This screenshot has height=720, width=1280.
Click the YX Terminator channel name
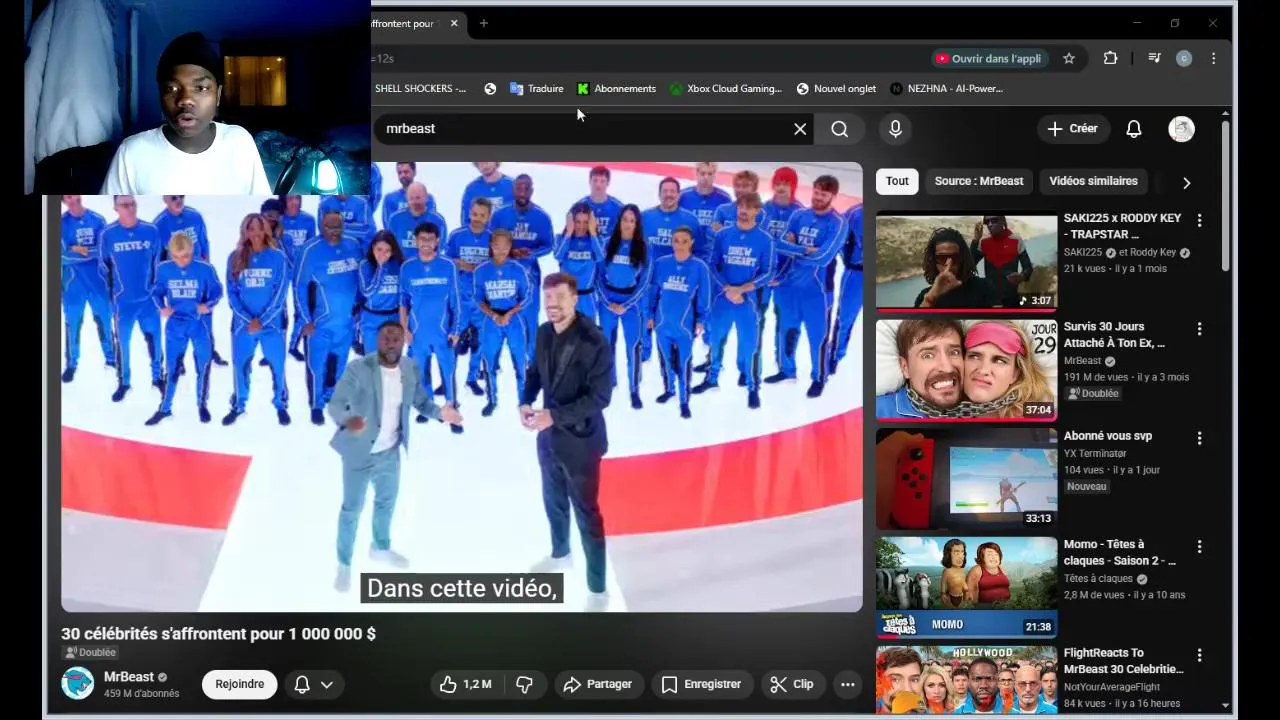click(1094, 454)
